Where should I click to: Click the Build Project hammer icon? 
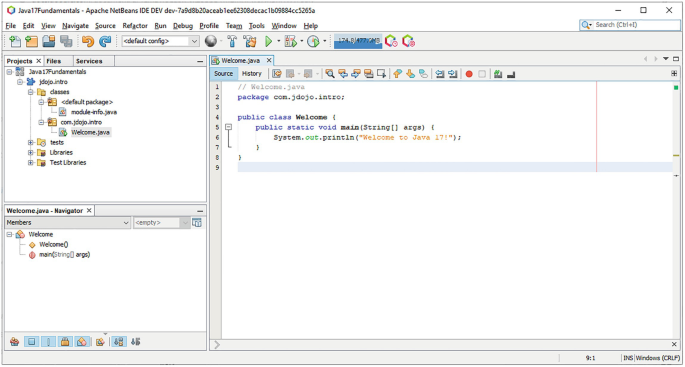tap(232, 42)
